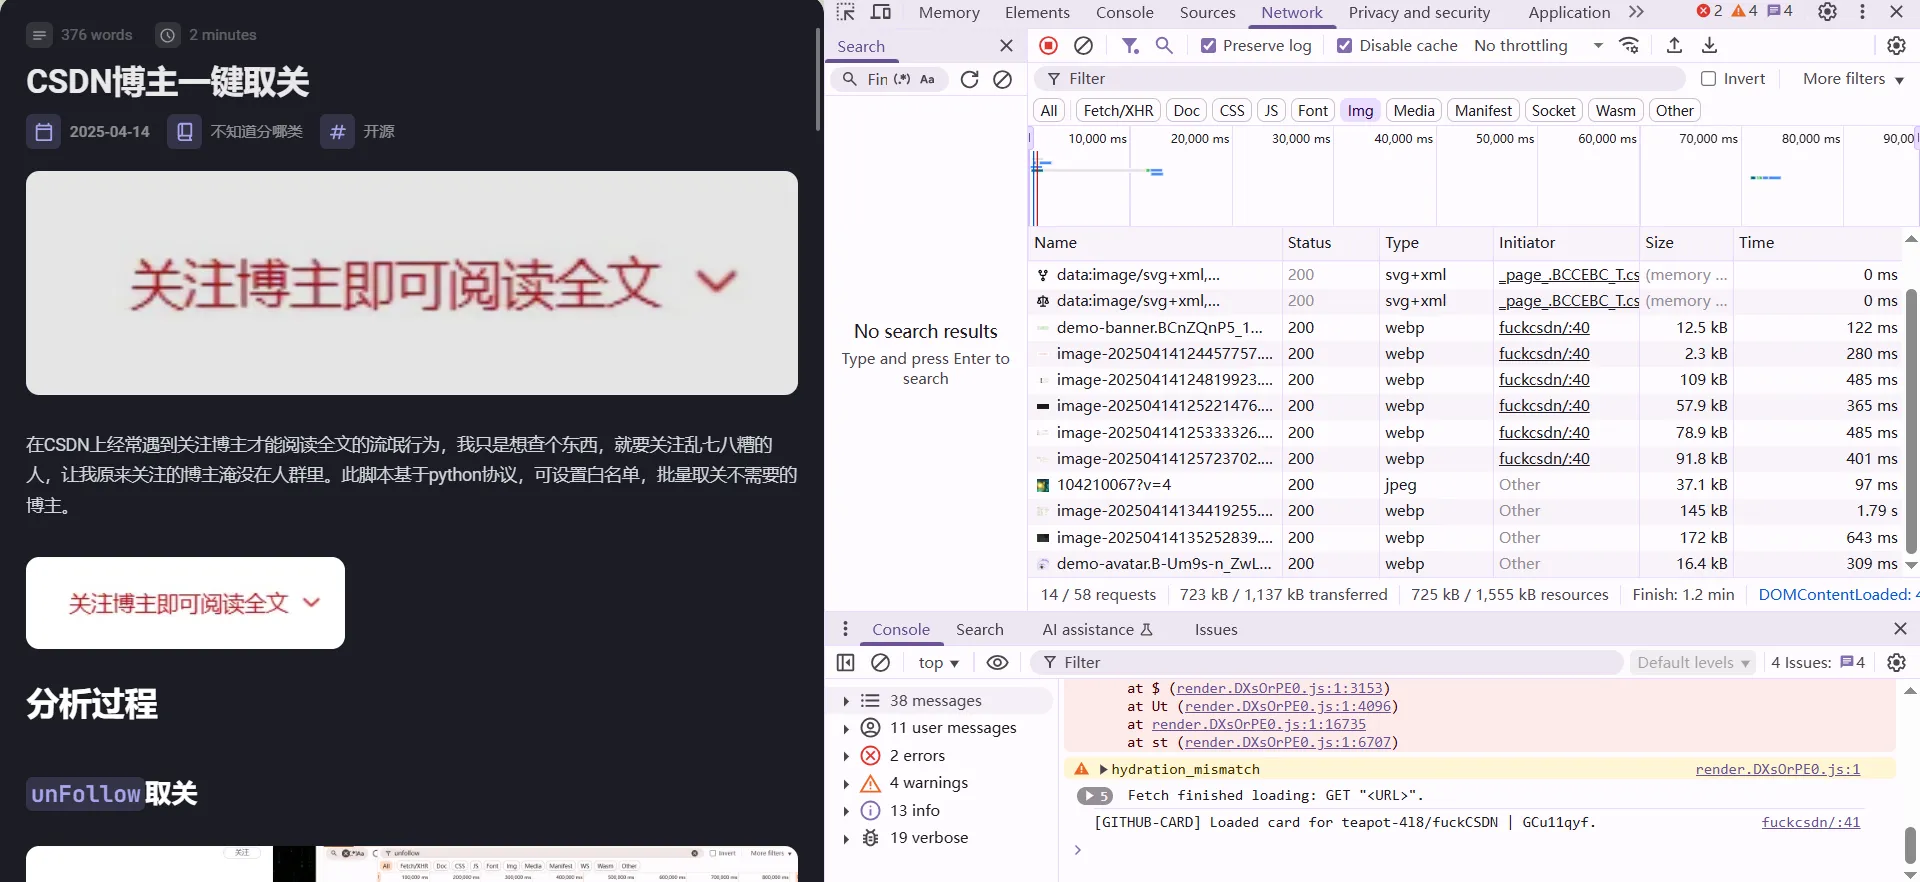Expand the 2 errors group
The width and height of the screenshot is (1920, 882).
click(846, 756)
